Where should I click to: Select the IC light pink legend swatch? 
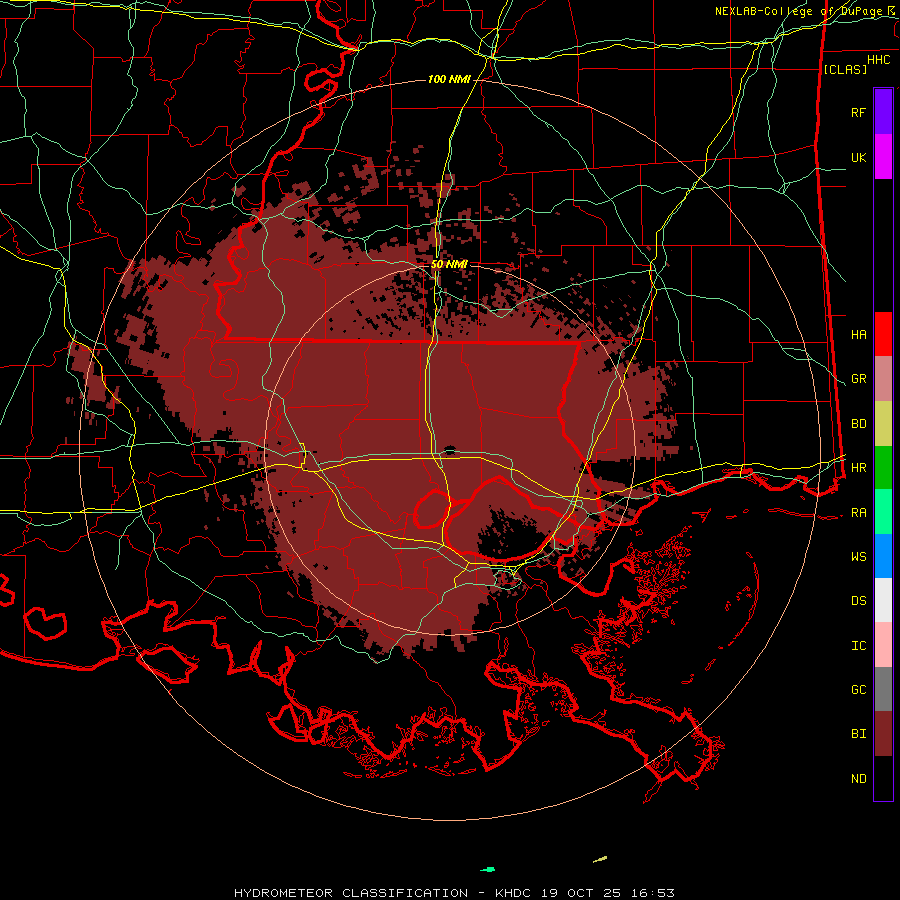883,645
